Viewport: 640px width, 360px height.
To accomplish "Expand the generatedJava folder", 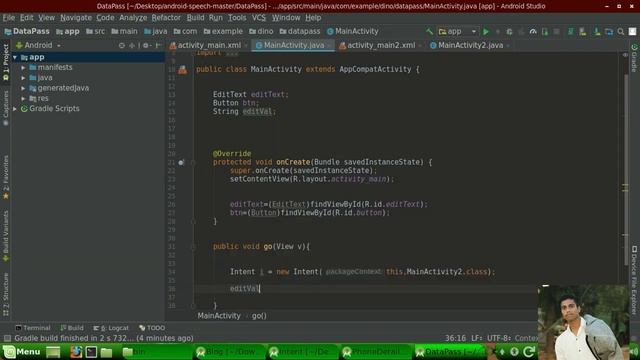I will pos(24,88).
